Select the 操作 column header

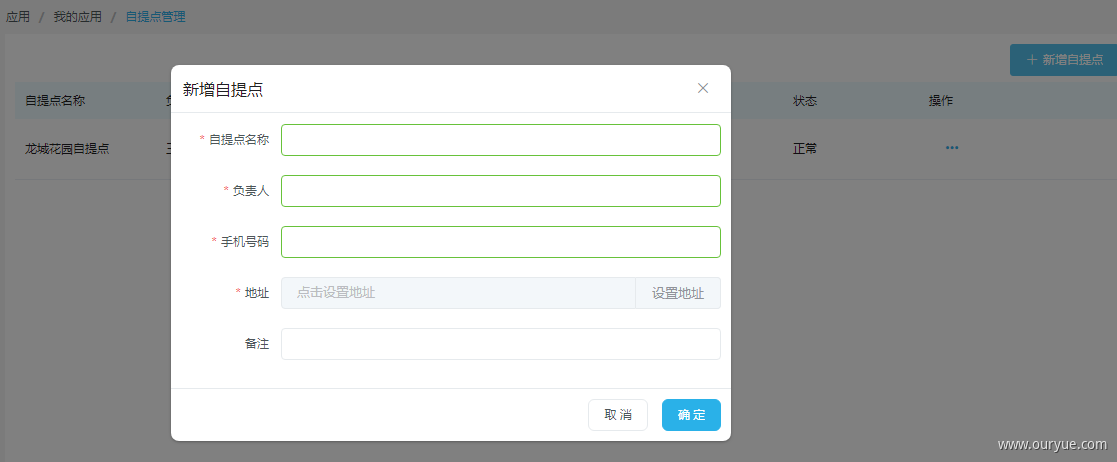pyautogui.click(x=940, y=101)
